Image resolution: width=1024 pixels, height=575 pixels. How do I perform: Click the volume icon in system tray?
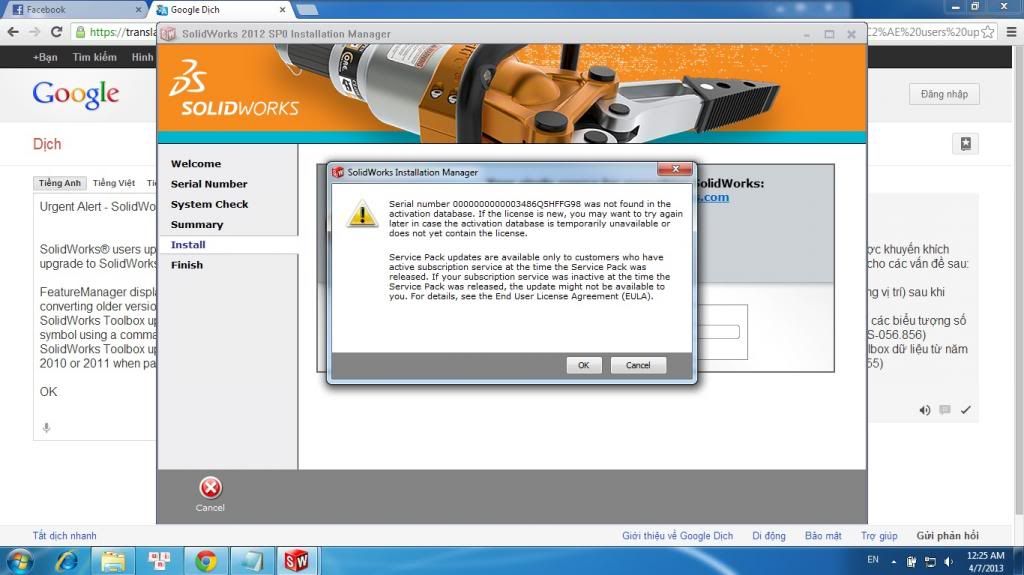coord(948,561)
